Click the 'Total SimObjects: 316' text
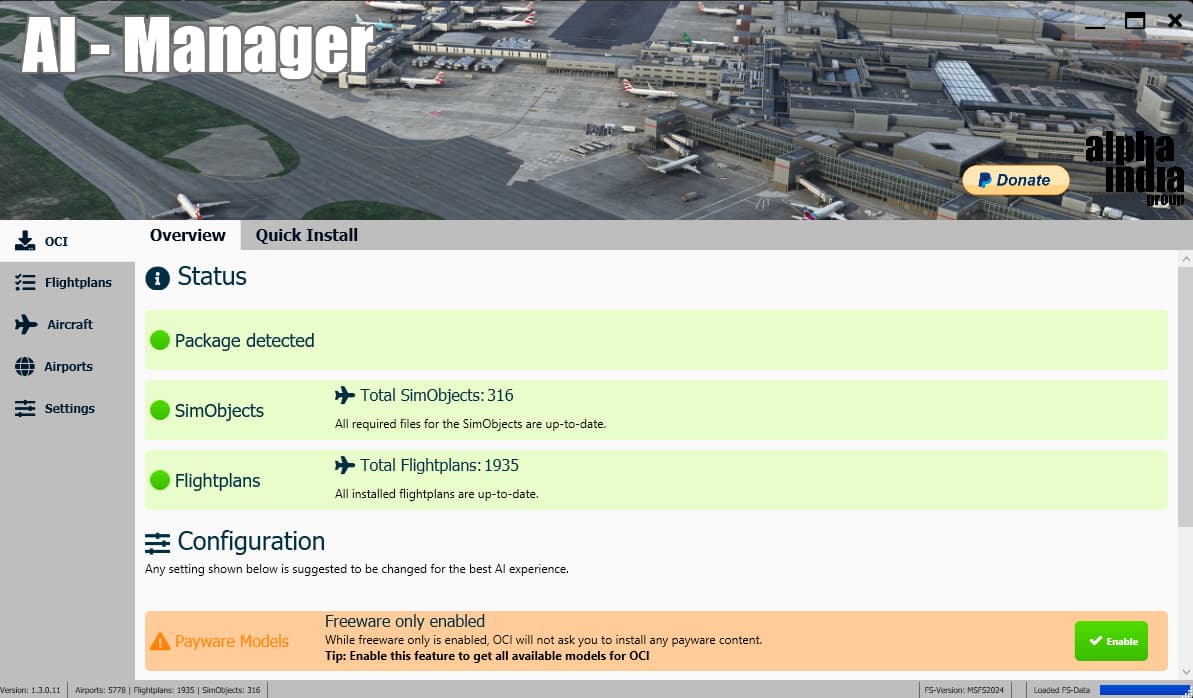Image resolution: width=1193 pixels, height=698 pixels. pos(437,395)
